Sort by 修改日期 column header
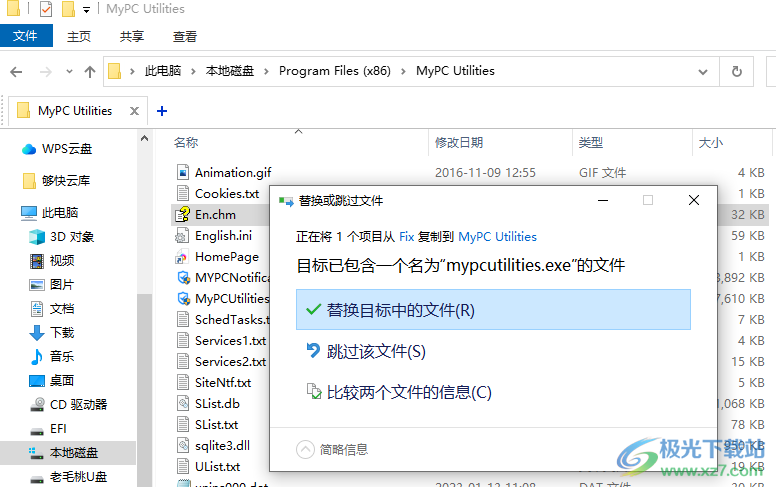 point(459,143)
